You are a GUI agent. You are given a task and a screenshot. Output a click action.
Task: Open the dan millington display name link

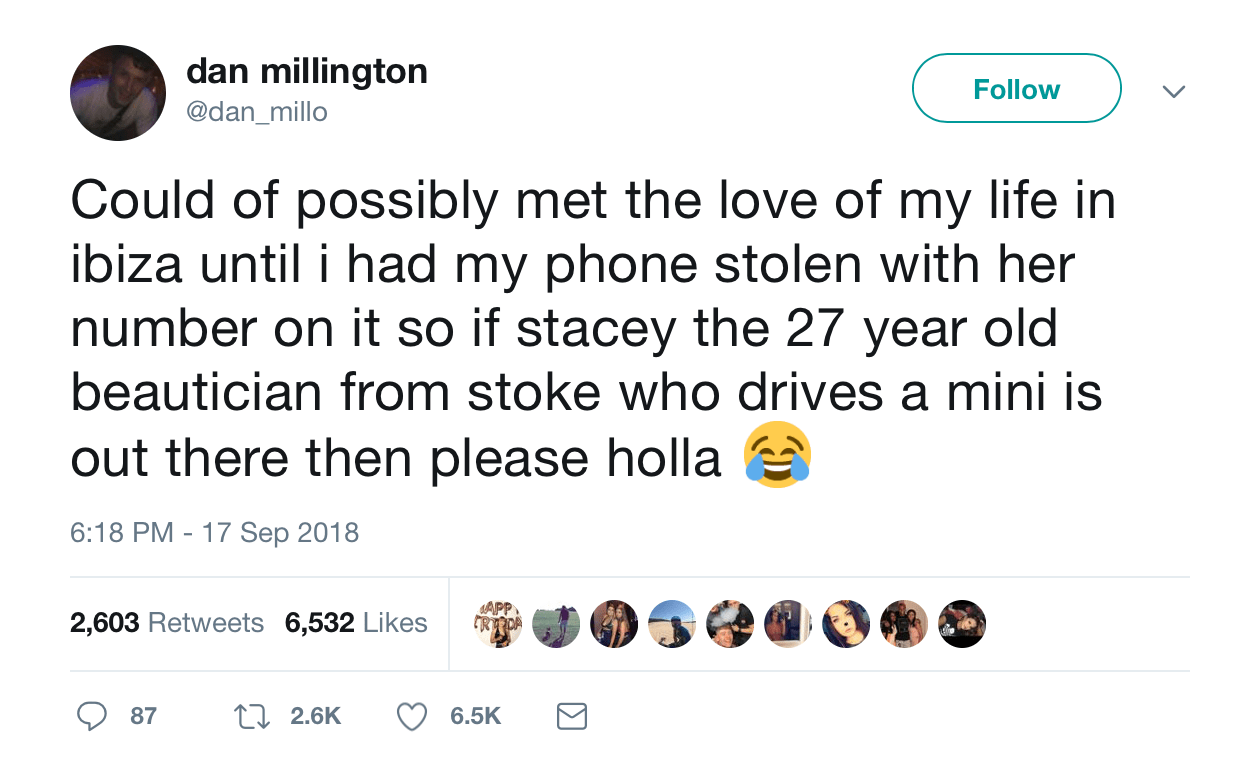307,71
